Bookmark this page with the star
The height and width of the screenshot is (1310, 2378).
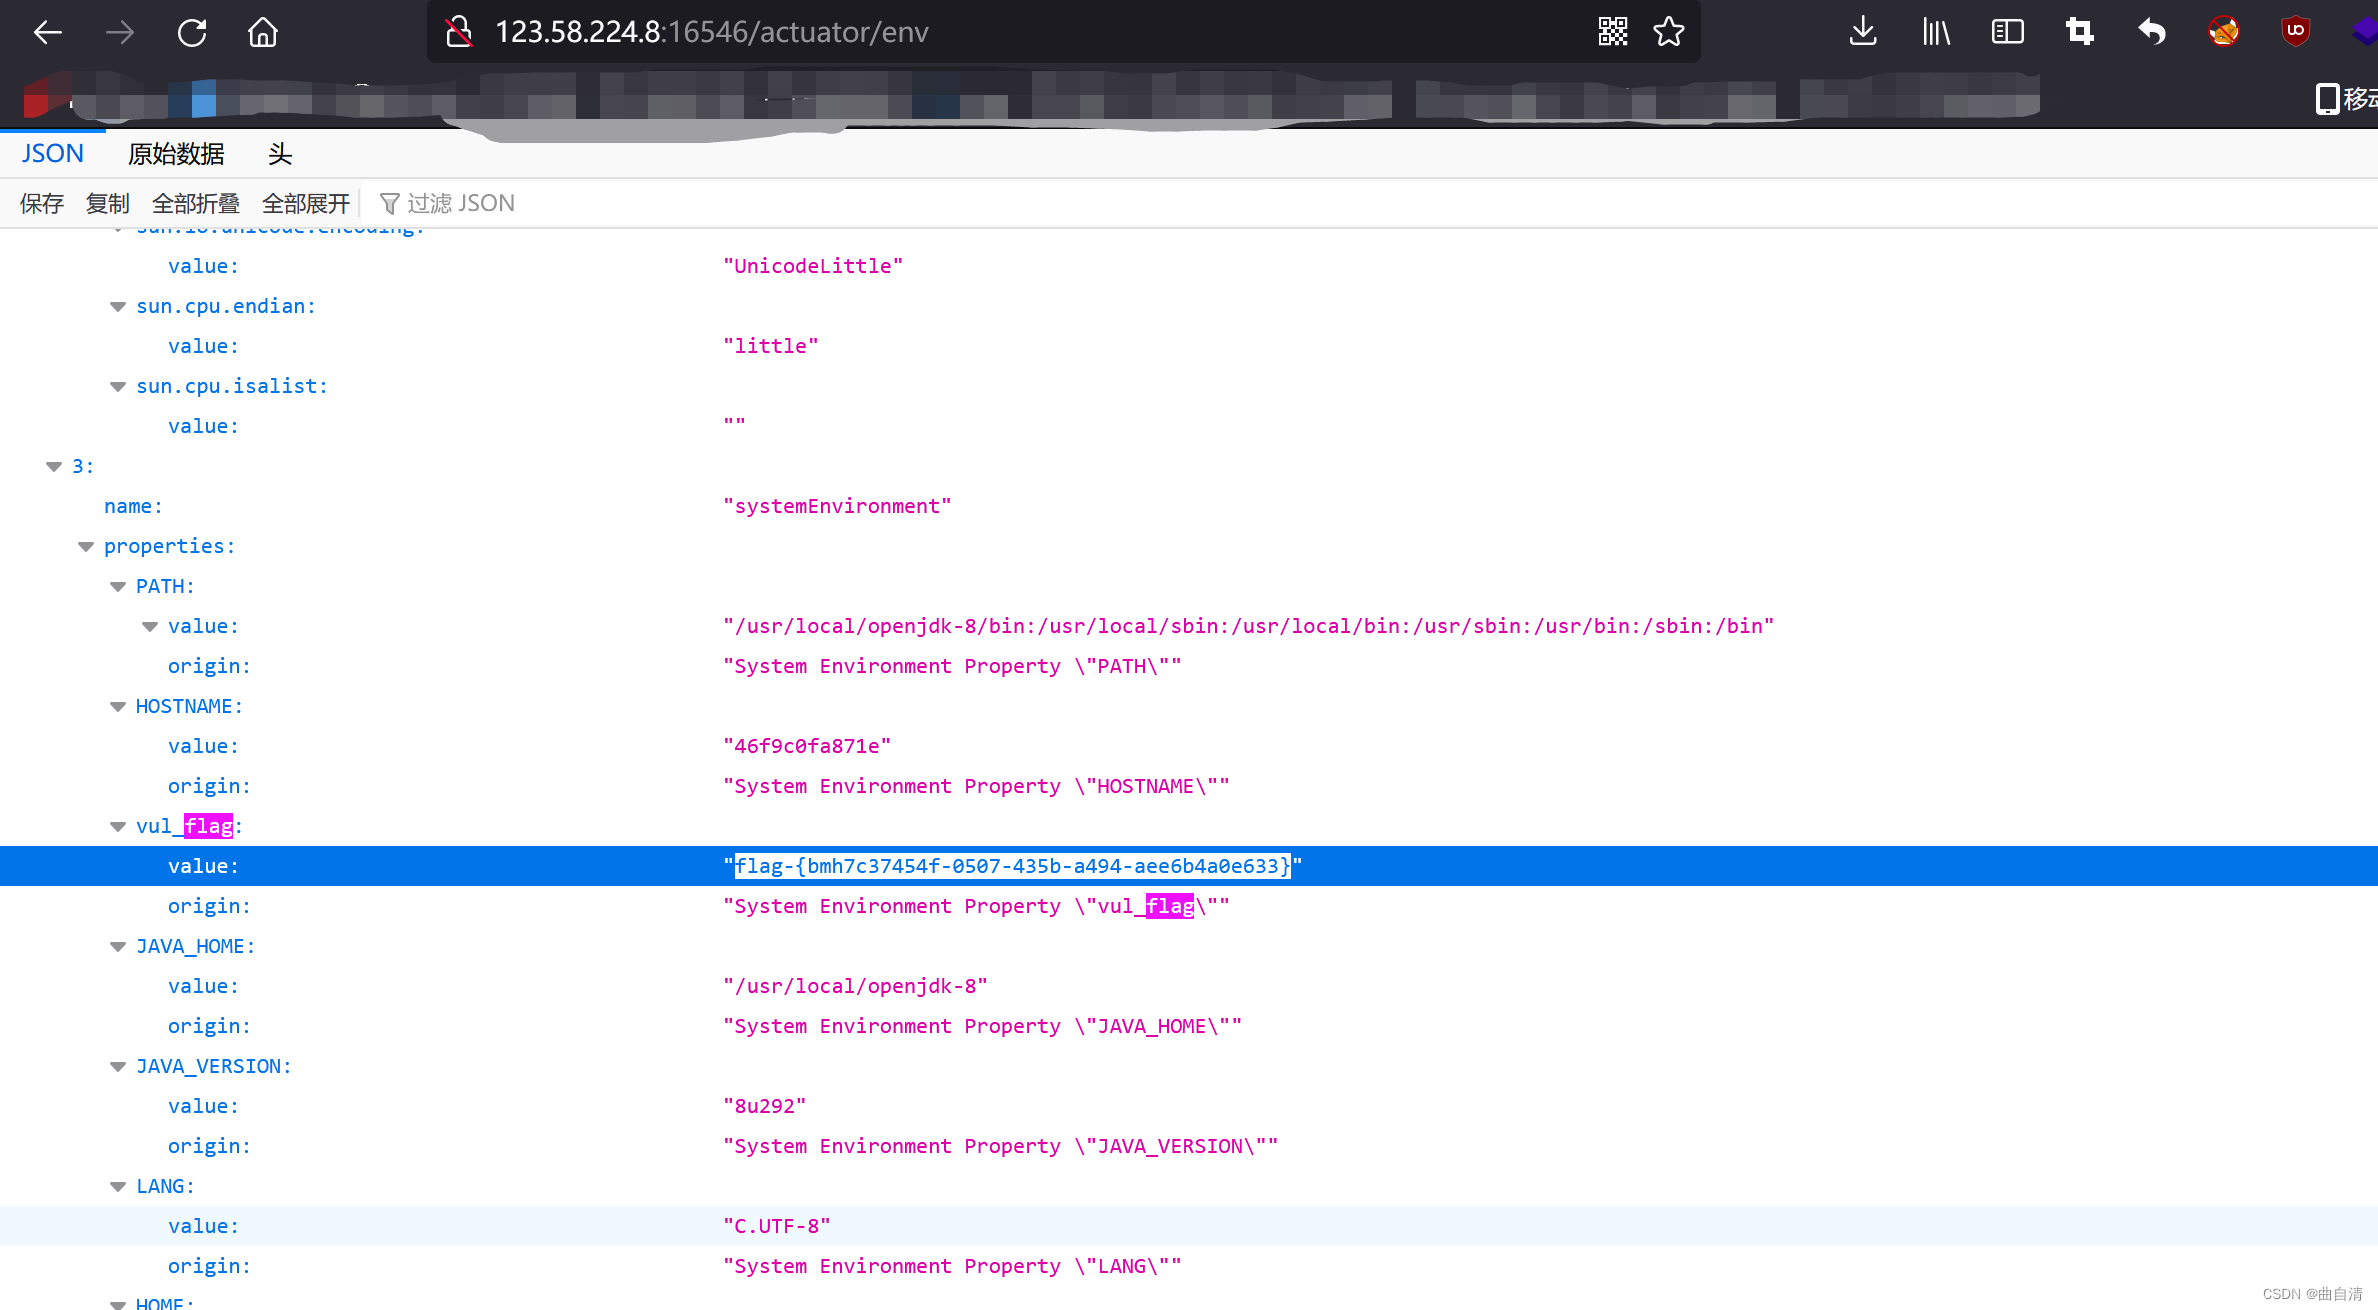click(1668, 32)
